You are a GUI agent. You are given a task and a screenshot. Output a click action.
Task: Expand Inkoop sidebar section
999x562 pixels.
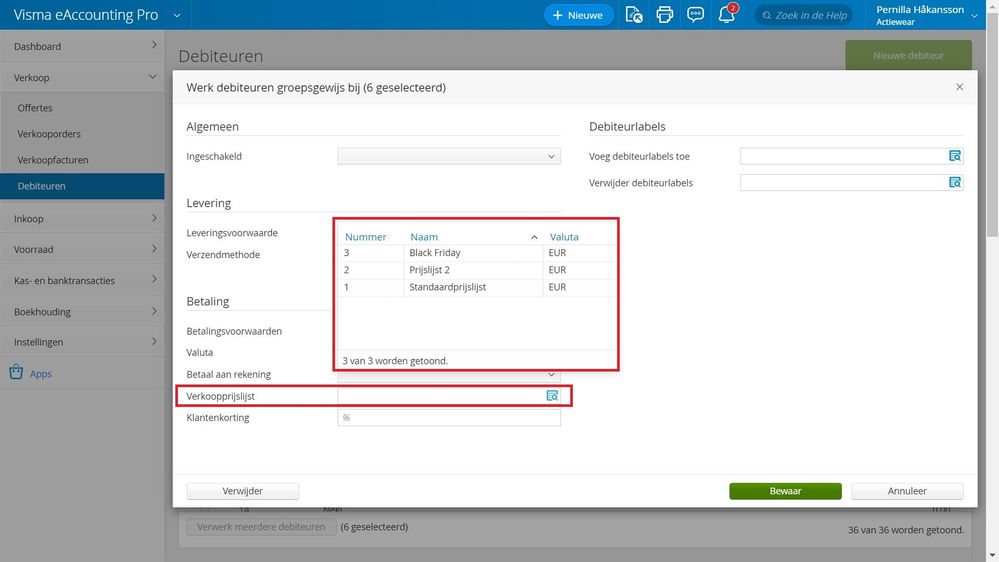[x=82, y=219]
